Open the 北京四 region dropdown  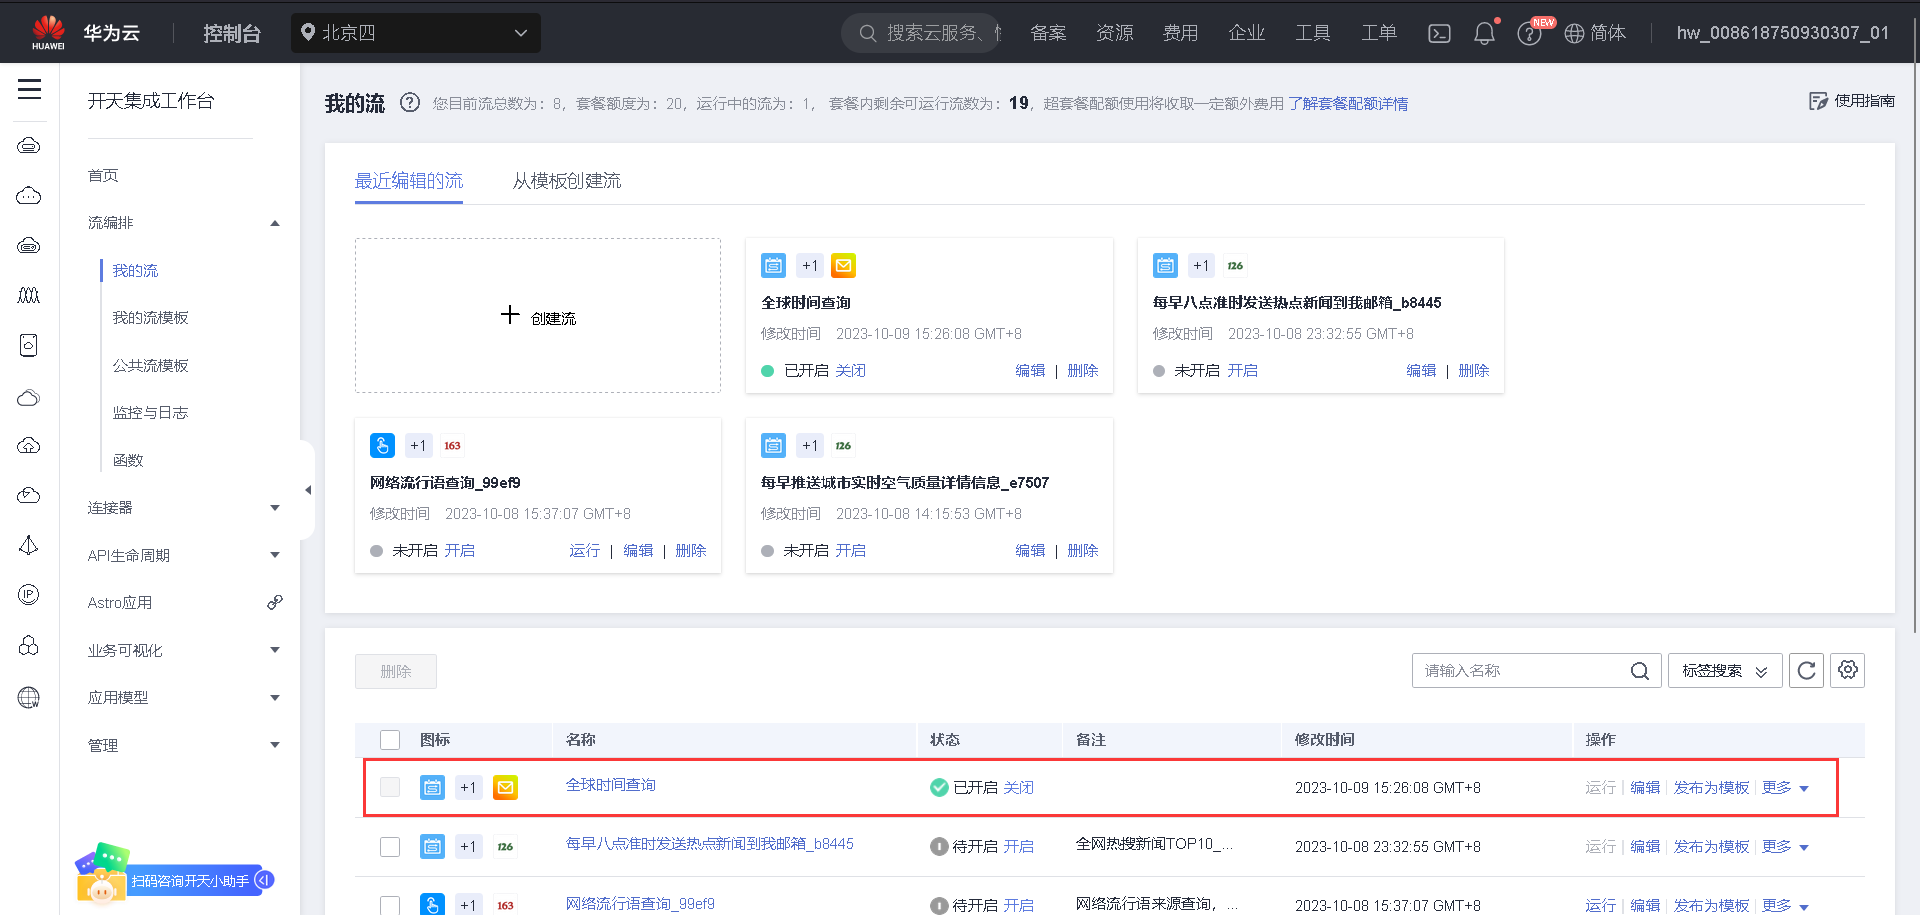point(416,33)
